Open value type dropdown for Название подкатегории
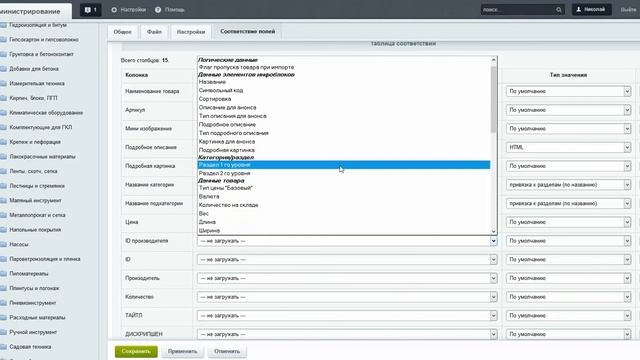The image size is (640, 360). tap(569, 204)
